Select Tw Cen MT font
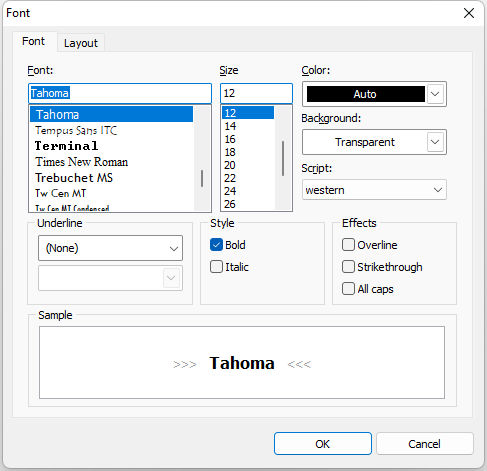Image resolution: width=487 pixels, height=471 pixels. pos(111,193)
